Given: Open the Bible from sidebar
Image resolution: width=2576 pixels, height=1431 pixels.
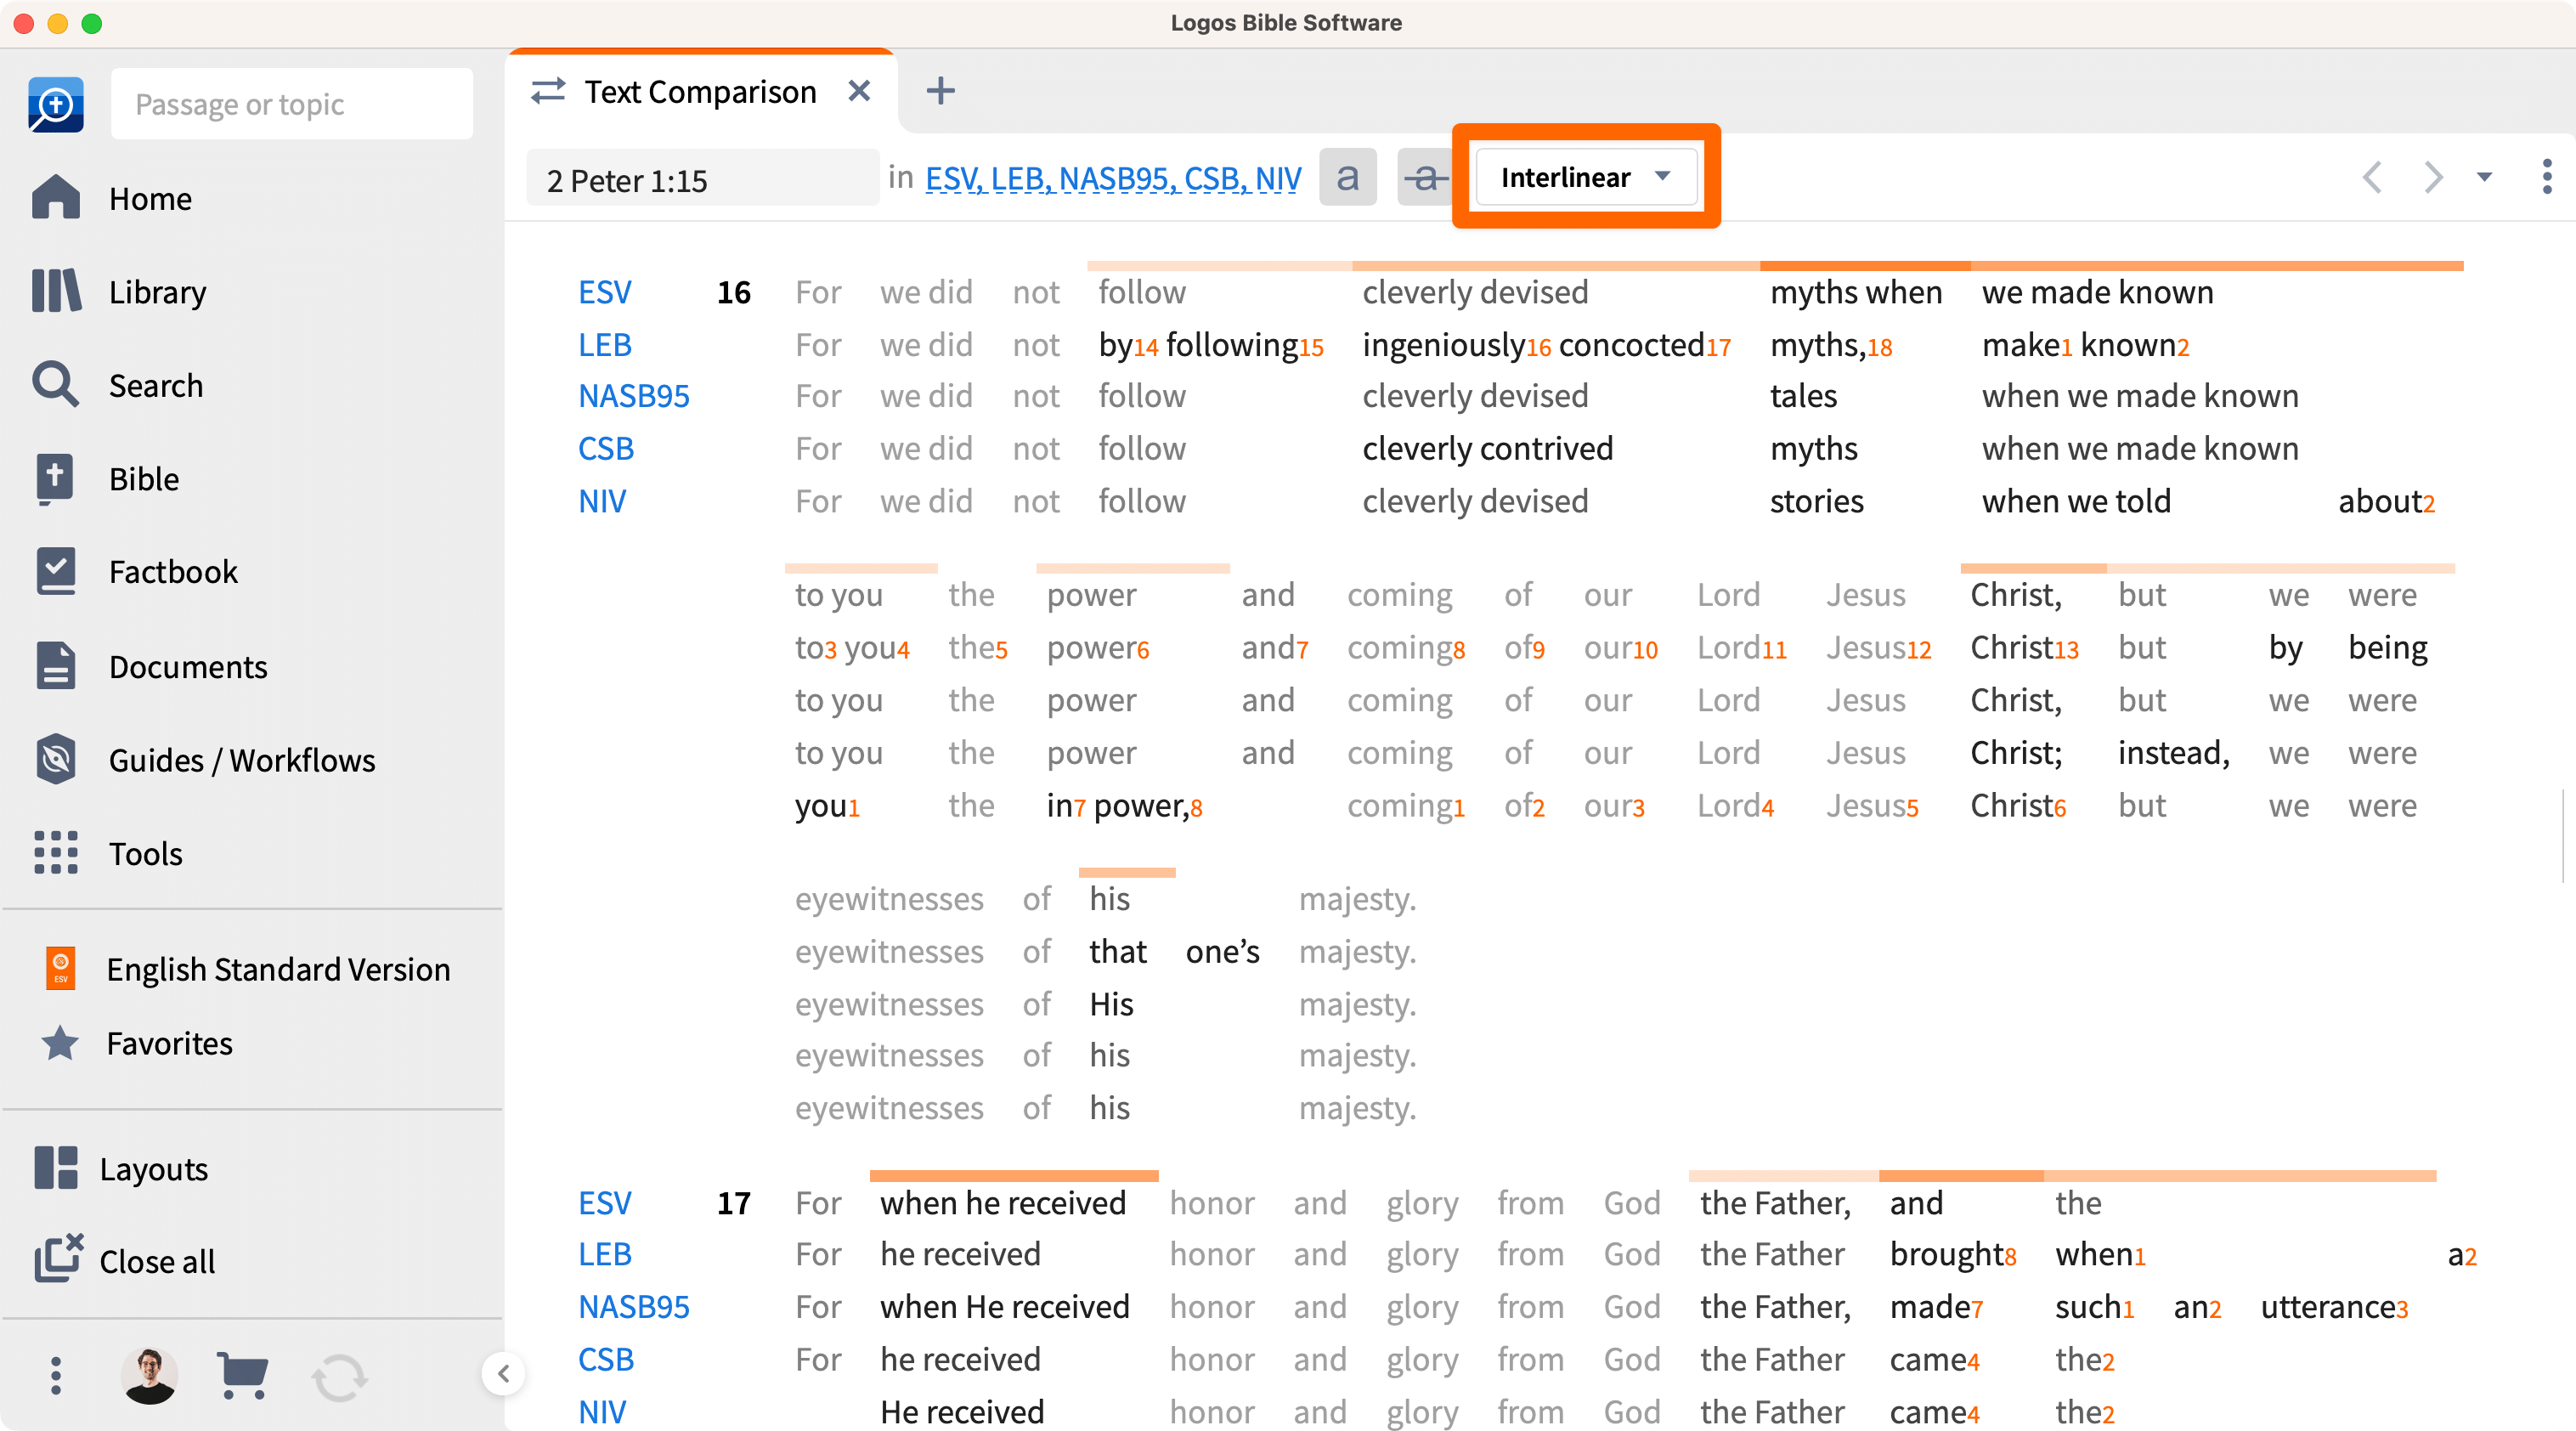Looking at the screenshot, I should 105,478.
